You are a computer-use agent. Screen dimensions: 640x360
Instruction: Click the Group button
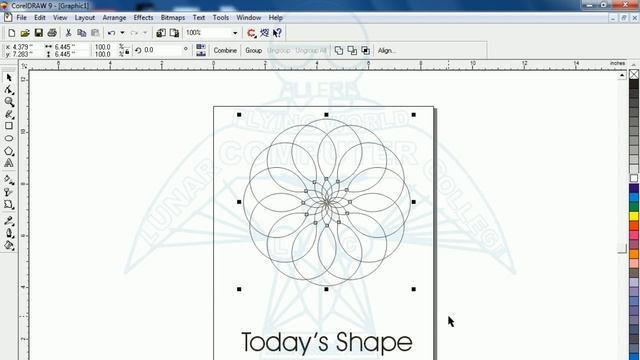253,51
